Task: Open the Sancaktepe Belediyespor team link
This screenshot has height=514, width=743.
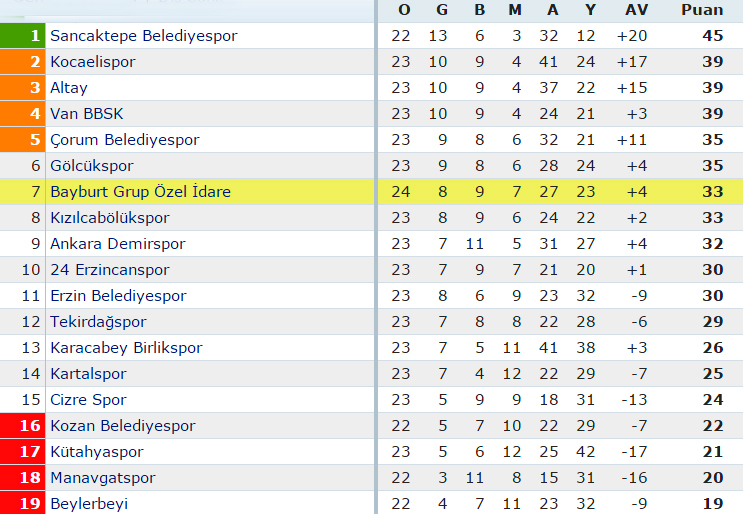Action: click(144, 36)
